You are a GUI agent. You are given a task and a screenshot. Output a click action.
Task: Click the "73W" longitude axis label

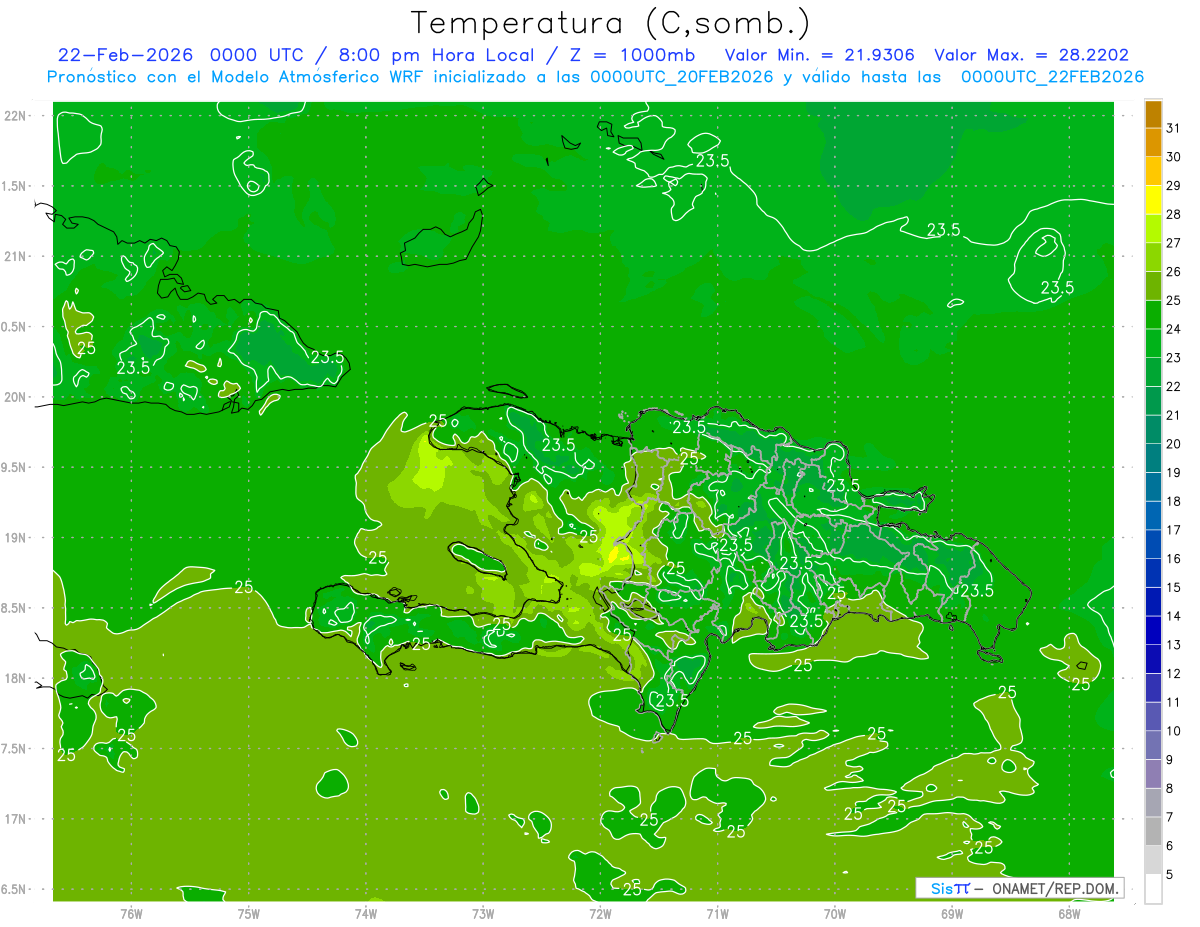coord(483,913)
